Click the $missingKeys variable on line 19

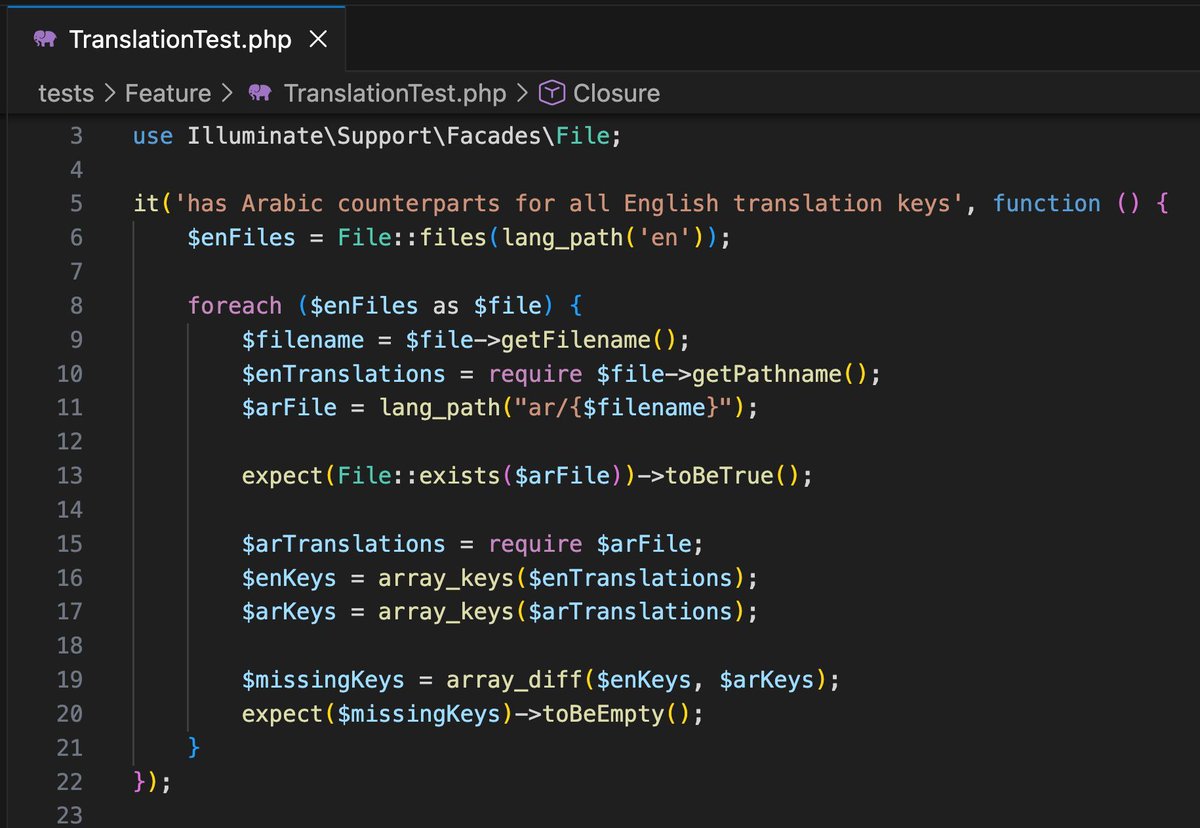pyautogui.click(x=323, y=680)
